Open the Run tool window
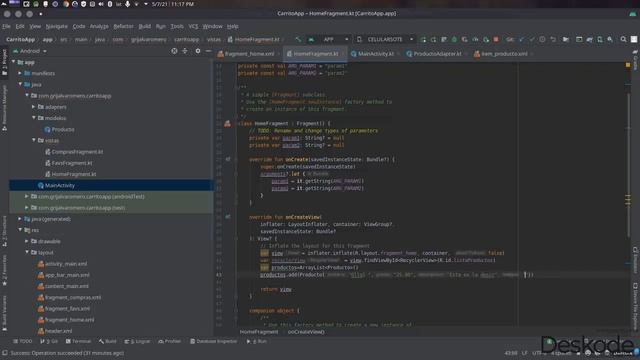The image size is (640, 360). (257, 341)
